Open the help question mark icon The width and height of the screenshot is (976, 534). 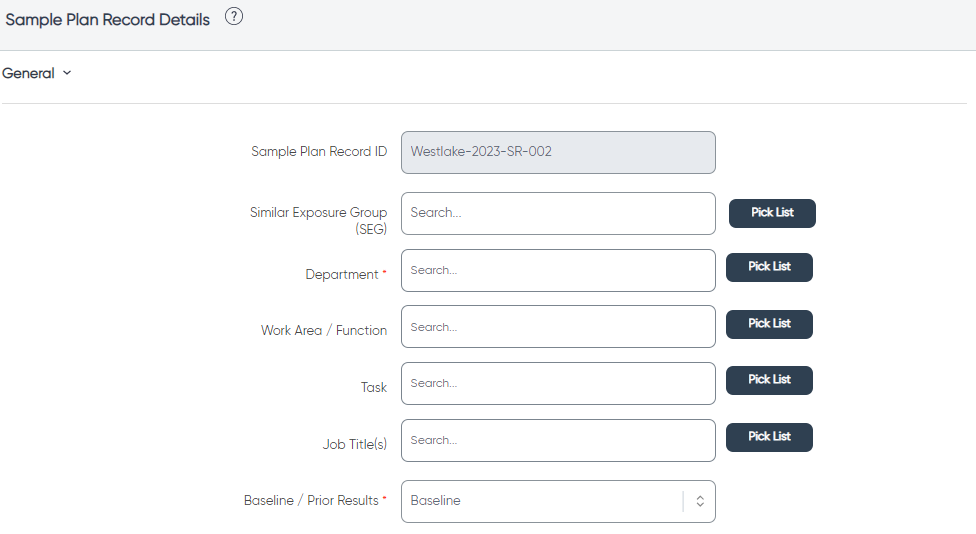click(233, 17)
